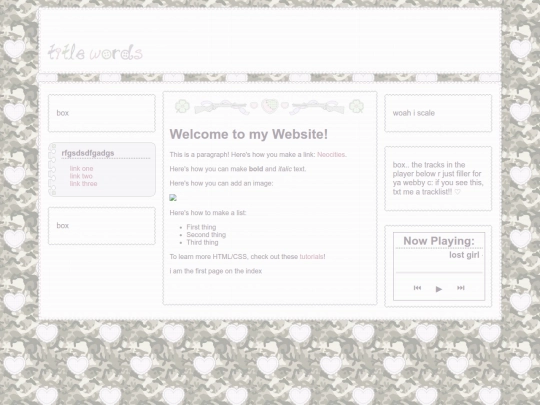Open 'link three' in the sidebar
Screen dimensions: 540x405
(83, 184)
